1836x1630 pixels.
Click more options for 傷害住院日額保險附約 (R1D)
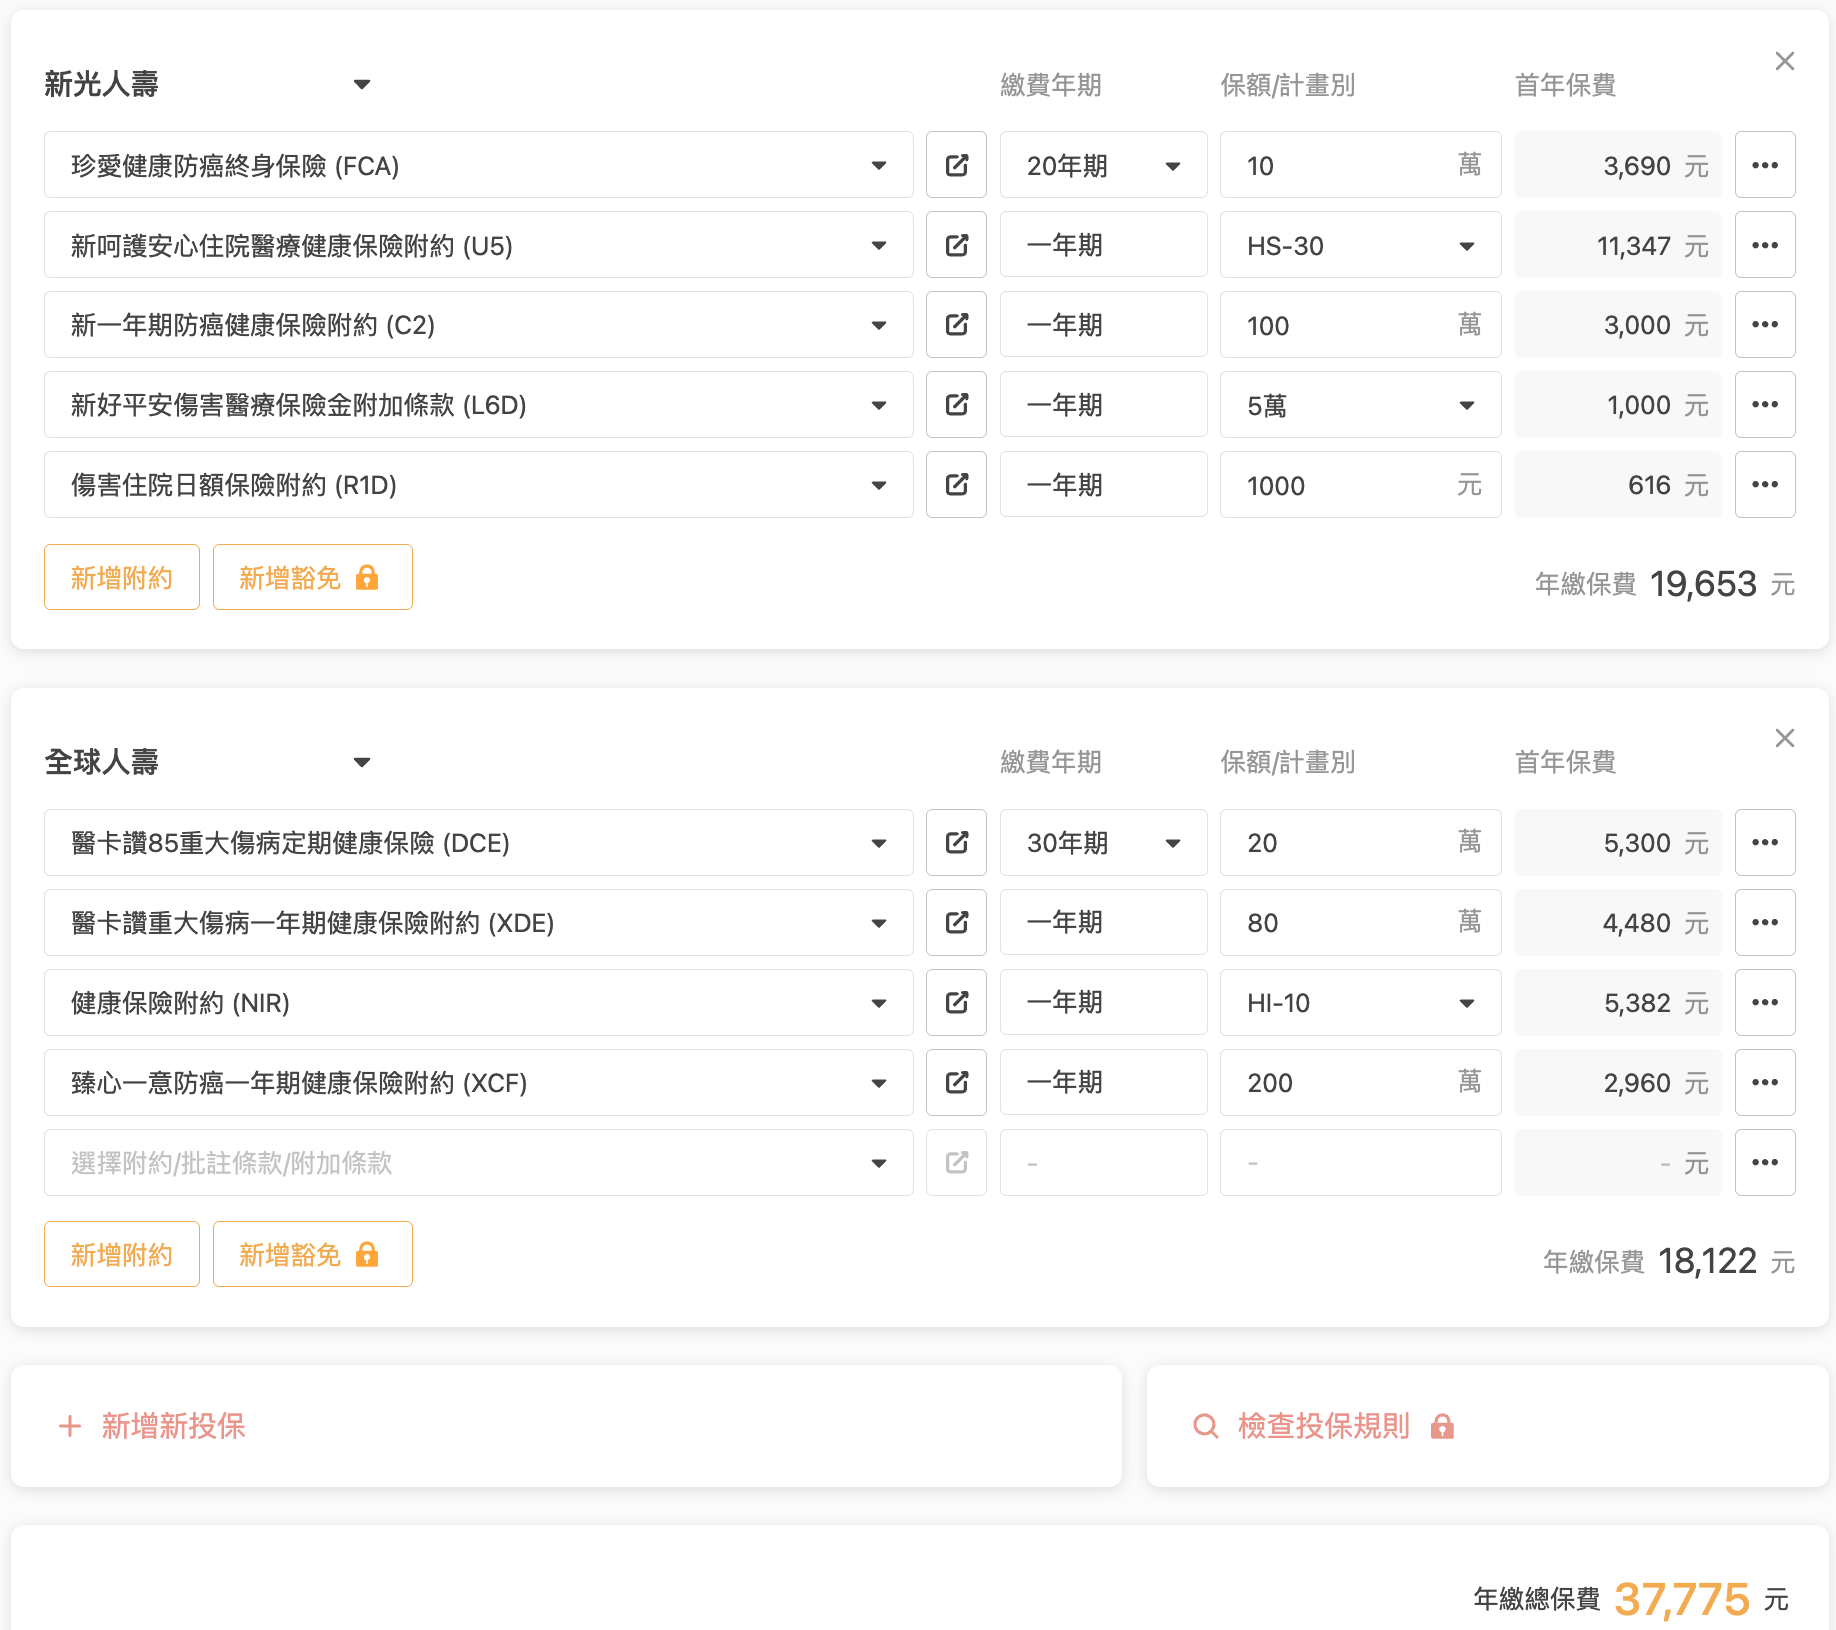pos(1764,485)
